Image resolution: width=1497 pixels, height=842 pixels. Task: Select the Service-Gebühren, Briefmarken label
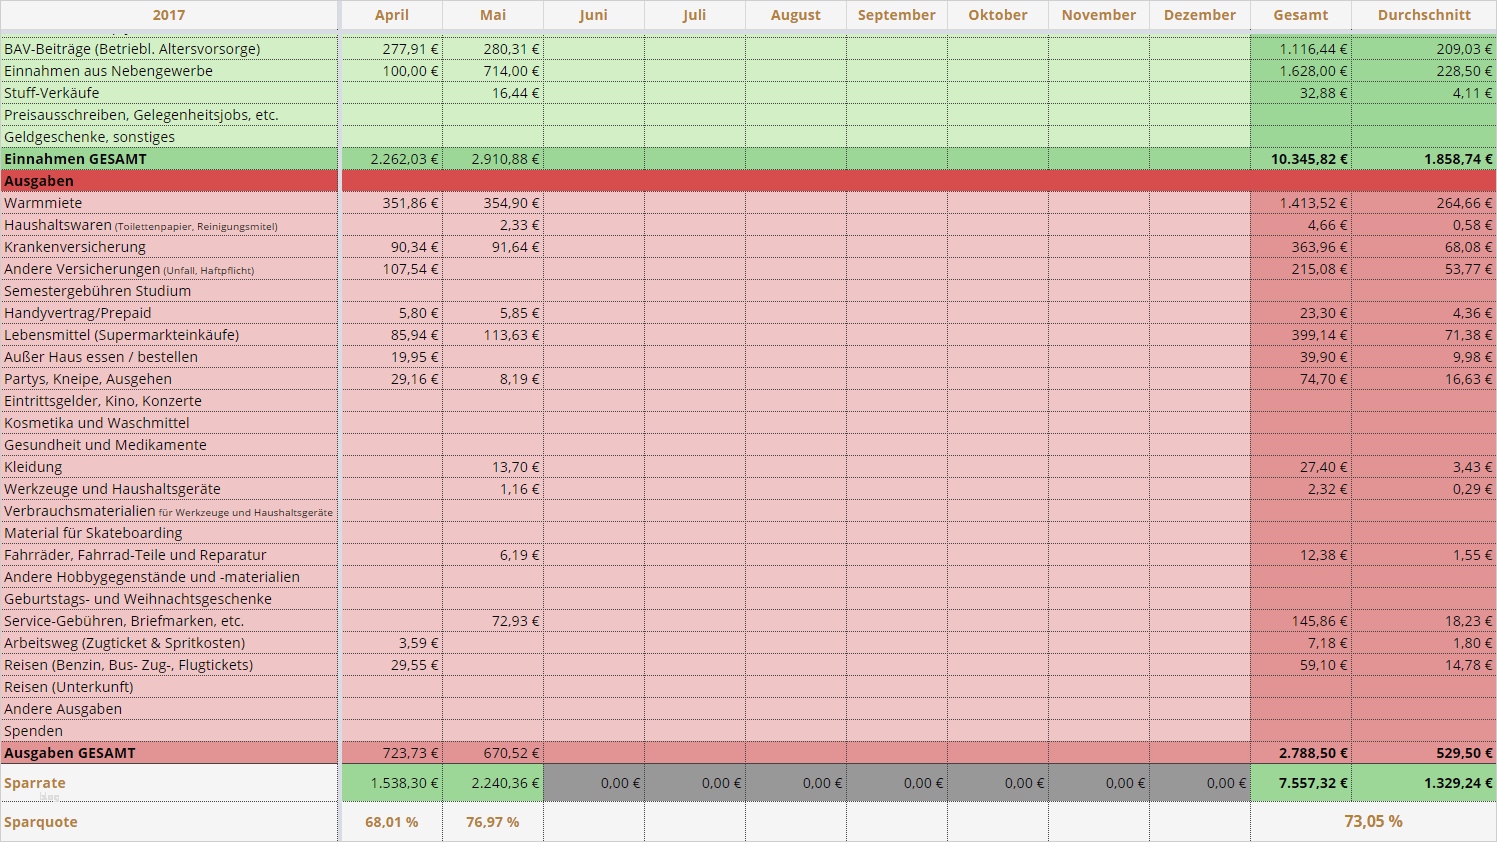[124, 621]
